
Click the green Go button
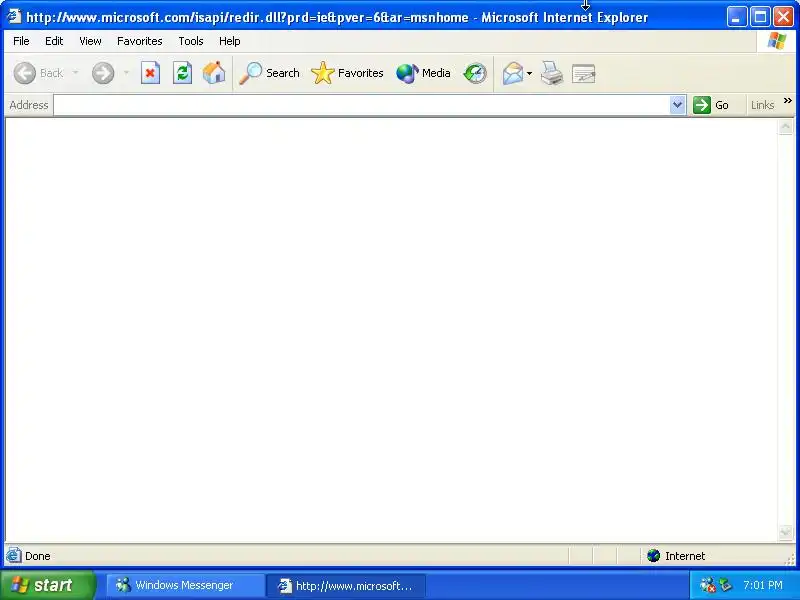(x=712, y=105)
